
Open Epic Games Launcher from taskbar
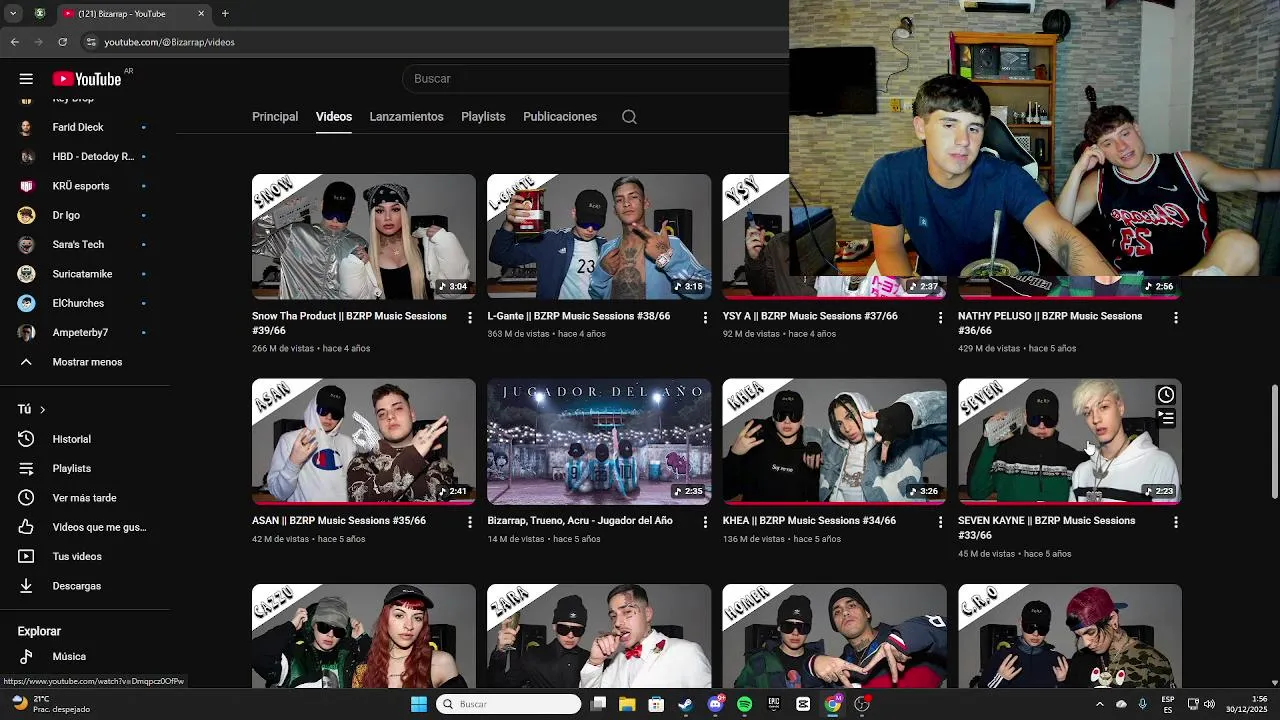click(x=773, y=704)
